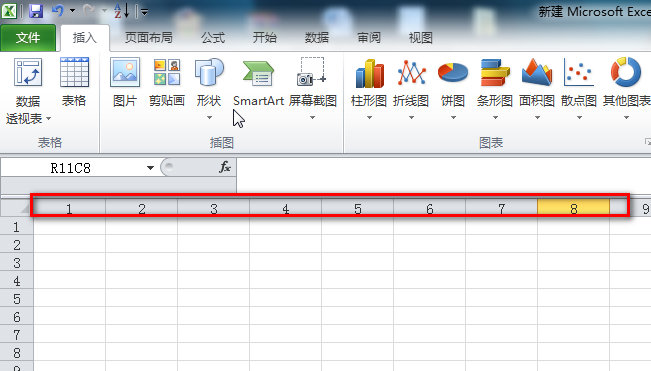Switch to the 审阅 (Review) tab
651x371 pixels.
click(369, 38)
